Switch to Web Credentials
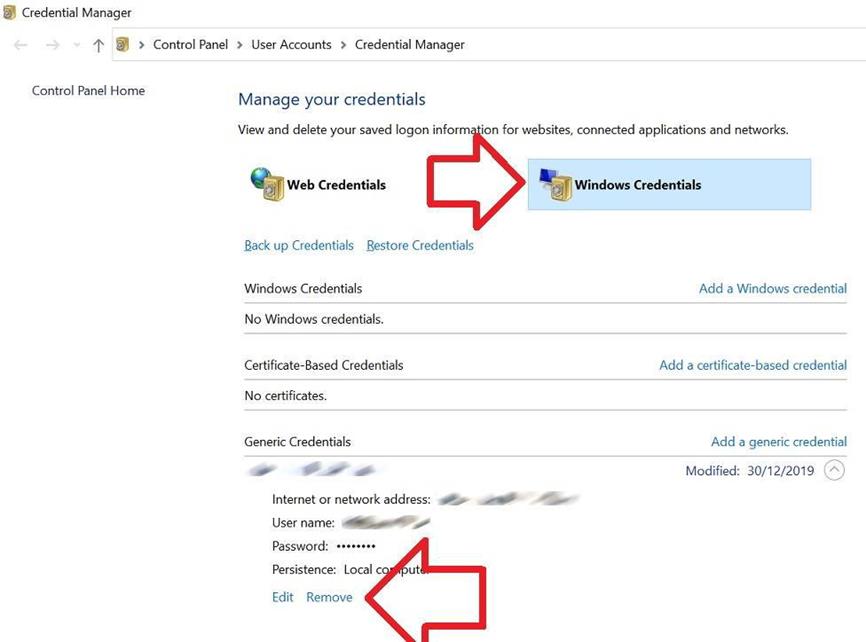866x642 pixels. (336, 185)
